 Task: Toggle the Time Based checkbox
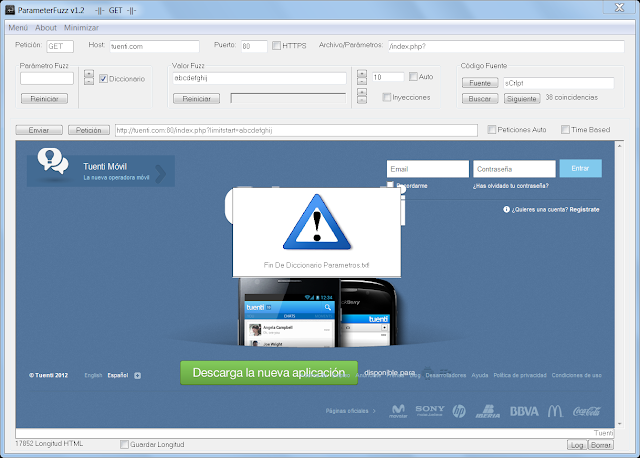[x=565, y=129]
